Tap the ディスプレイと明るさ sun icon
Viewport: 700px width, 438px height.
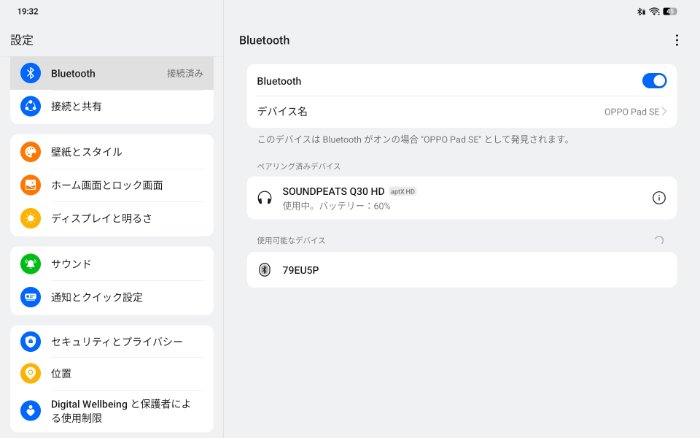click(30, 218)
